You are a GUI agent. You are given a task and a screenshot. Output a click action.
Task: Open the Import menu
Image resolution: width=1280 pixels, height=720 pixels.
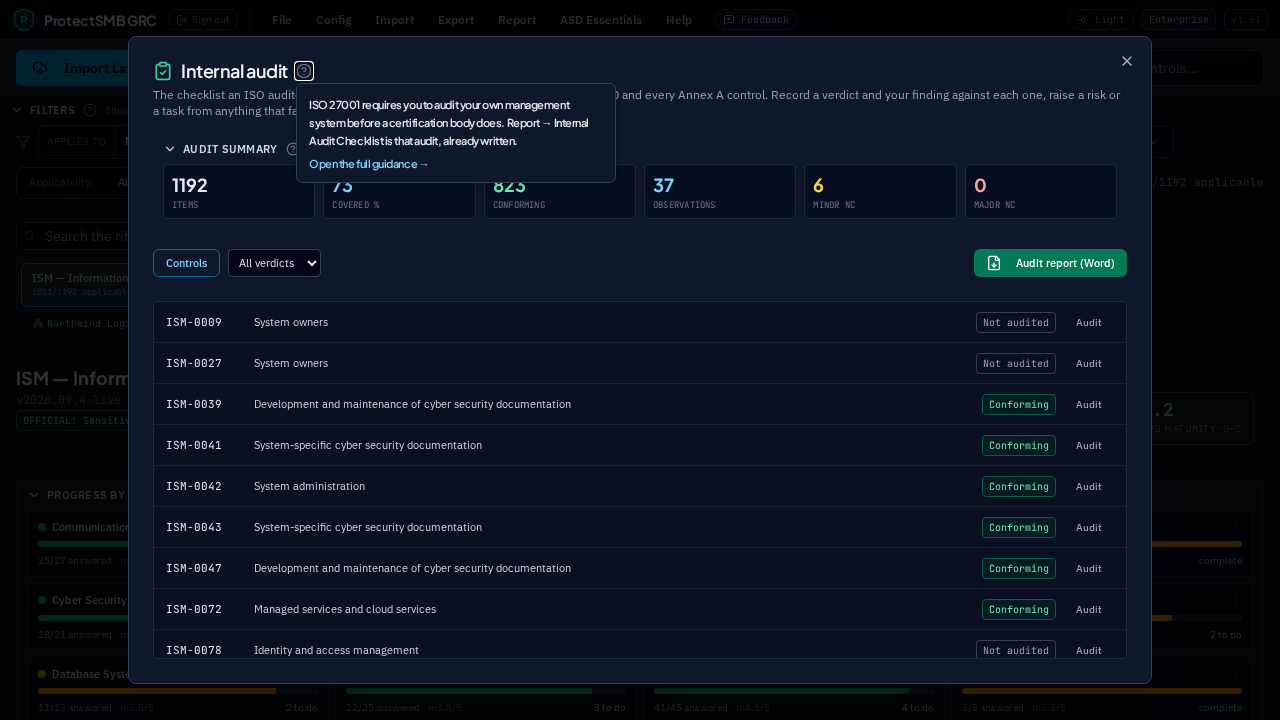tap(395, 20)
